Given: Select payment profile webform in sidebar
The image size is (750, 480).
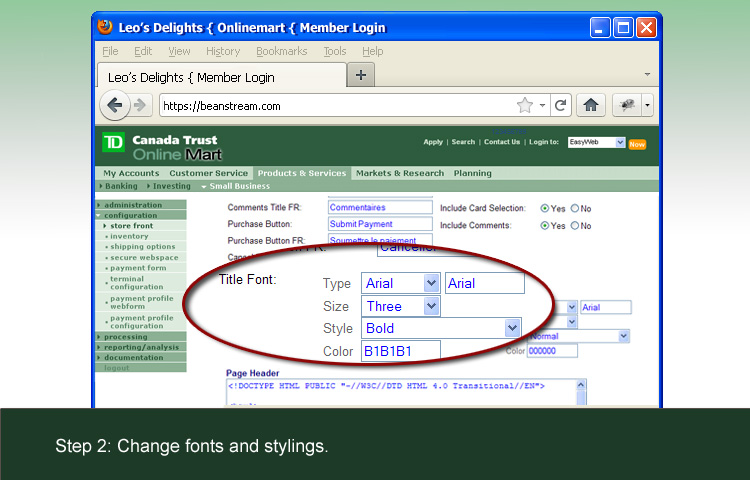Looking at the screenshot, I should click(142, 302).
